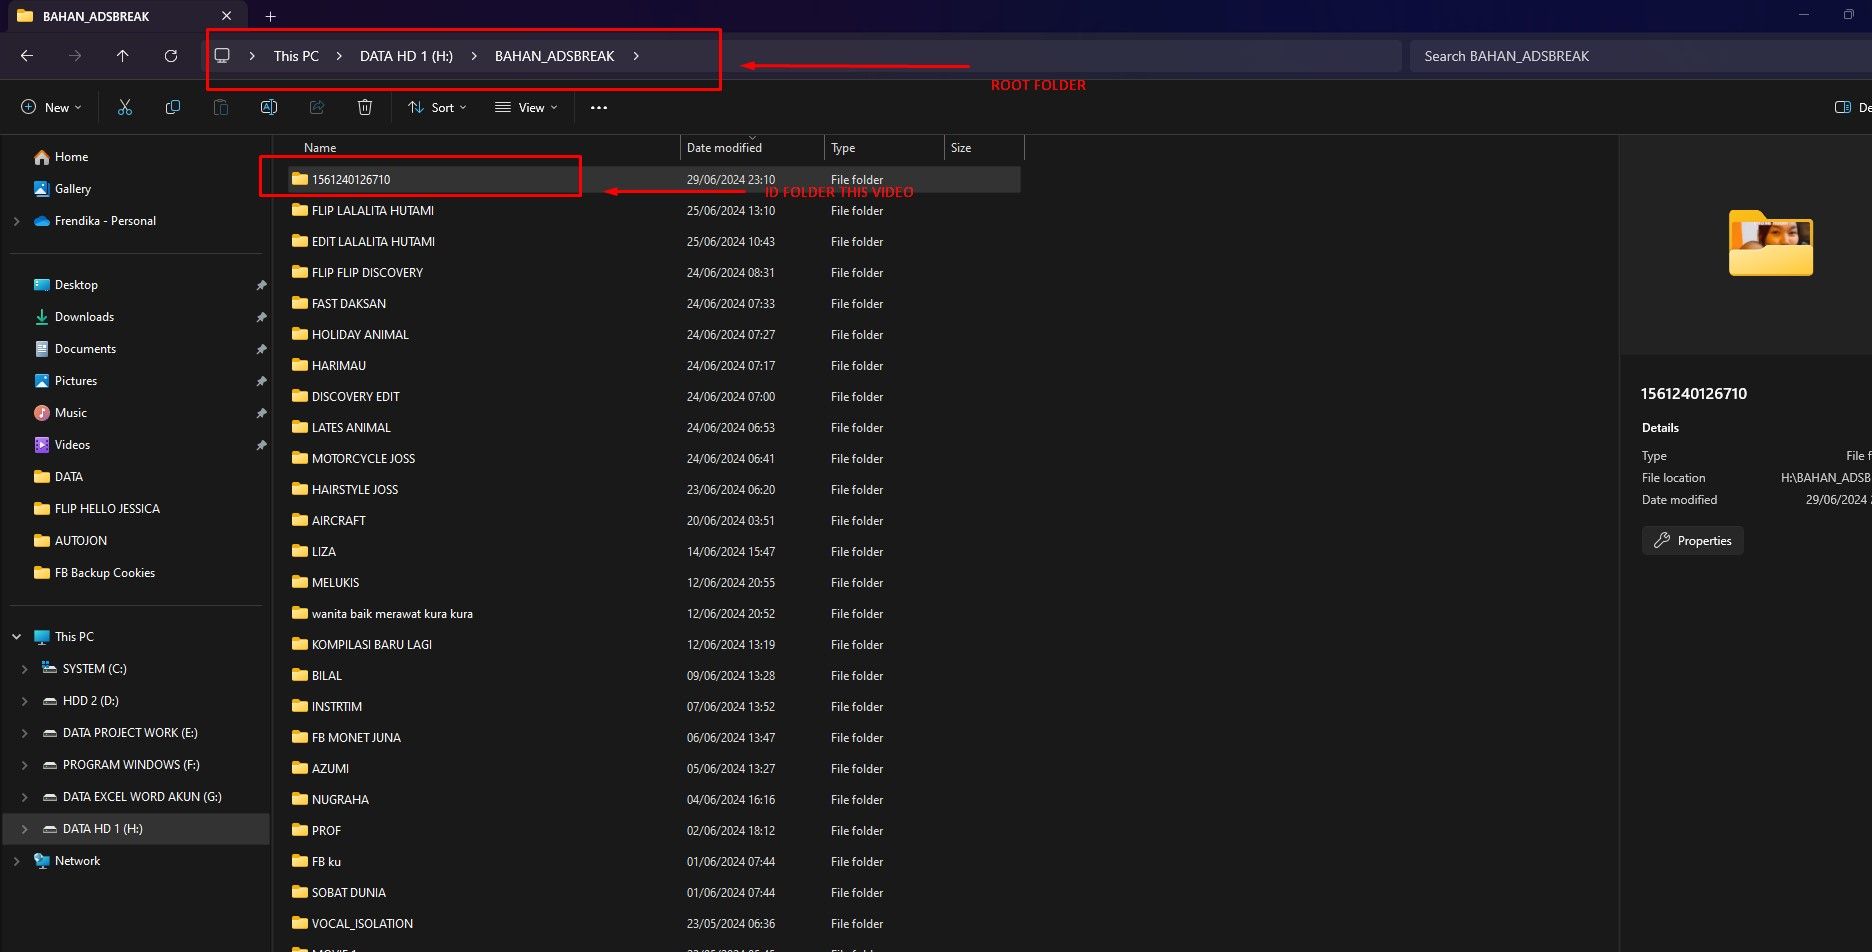Select the FLIP LALALITA HUTAMI folder
The width and height of the screenshot is (1872, 952).
click(x=372, y=211)
